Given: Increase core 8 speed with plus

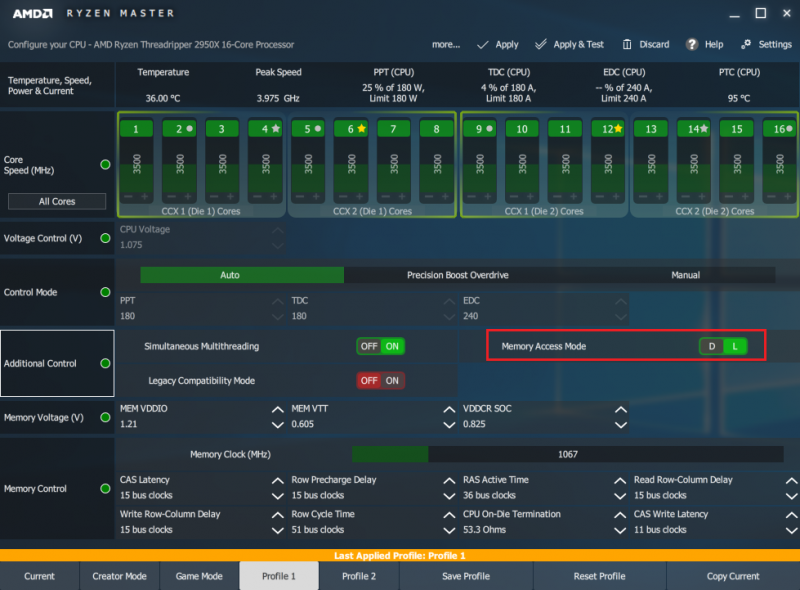Looking at the screenshot, I should click(x=445, y=196).
